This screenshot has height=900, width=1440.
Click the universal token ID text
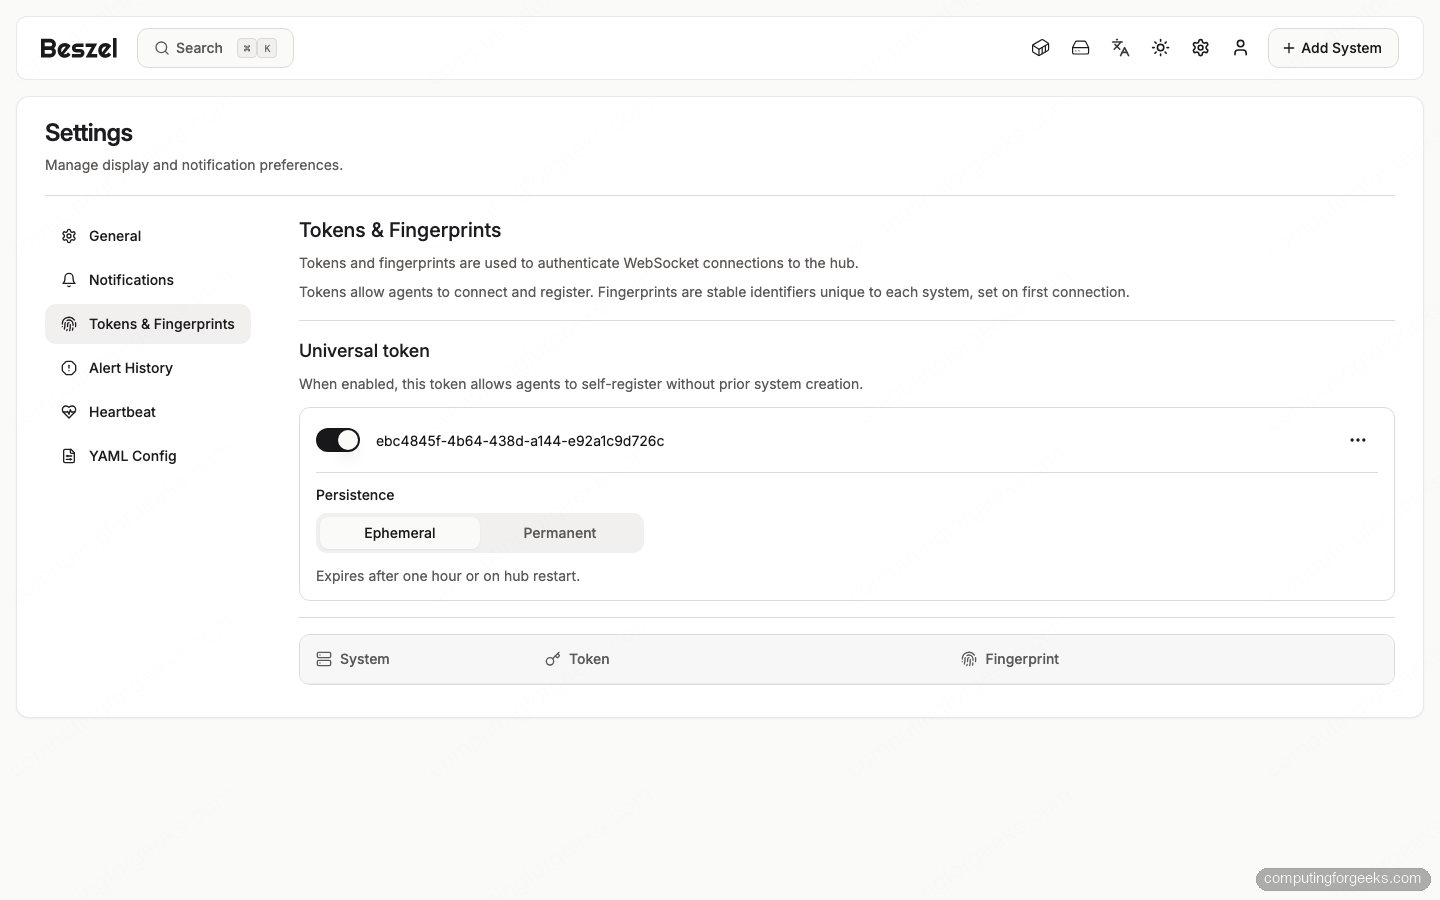(x=520, y=441)
